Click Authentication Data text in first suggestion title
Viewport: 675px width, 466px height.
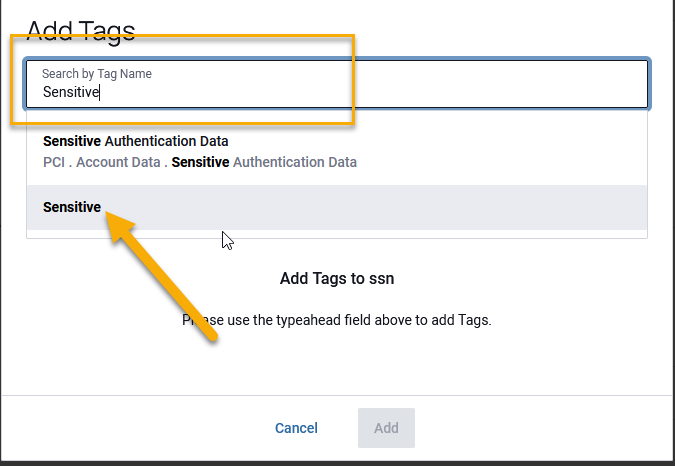tap(166, 141)
